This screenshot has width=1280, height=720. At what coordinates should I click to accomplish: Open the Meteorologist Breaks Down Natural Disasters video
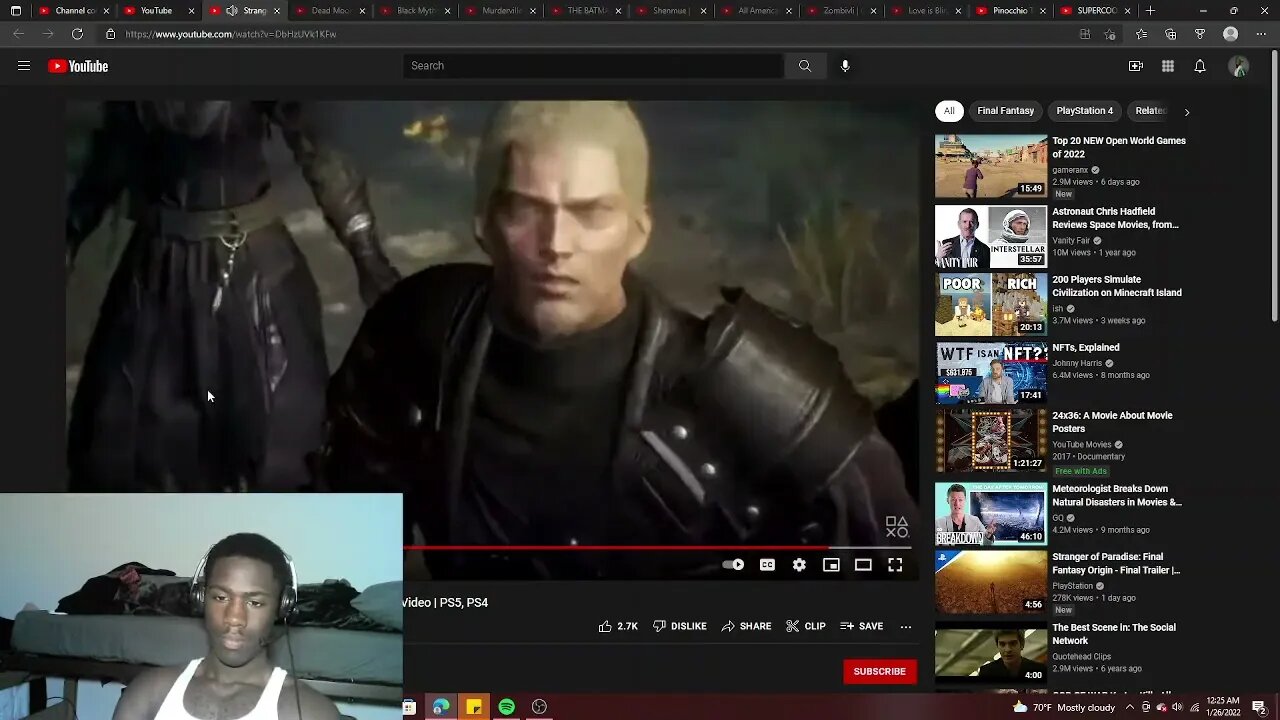coord(1116,495)
